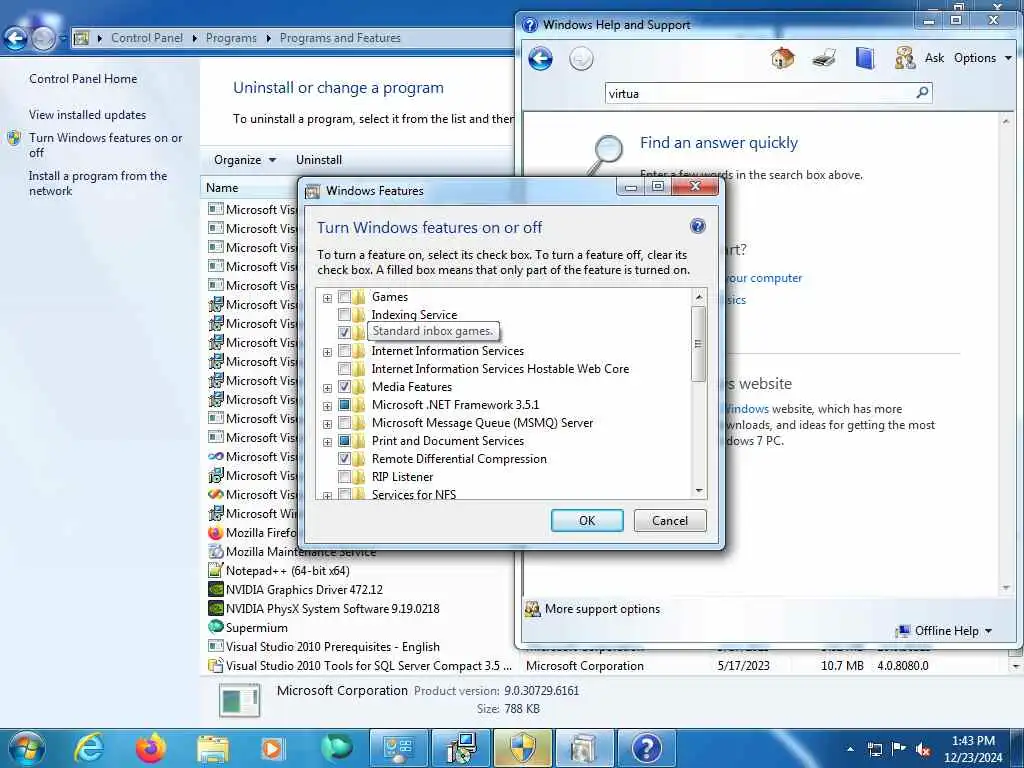Open Windows Media Player taskbar icon

click(x=272, y=749)
